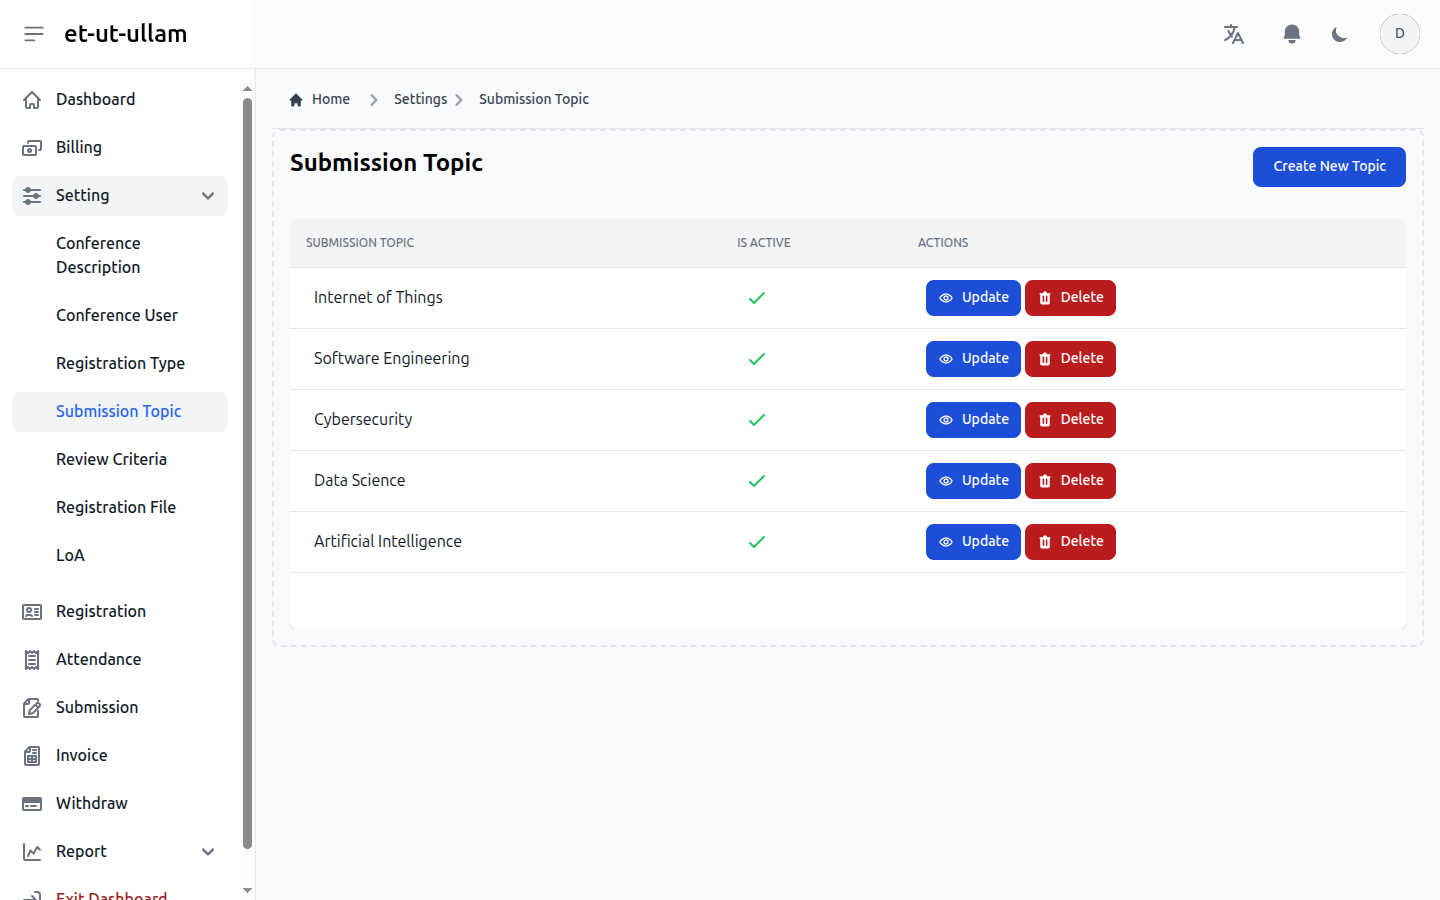The image size is (1440, 900).
Task: Click the Setting sliders icon
Action: tap(32, 196)
